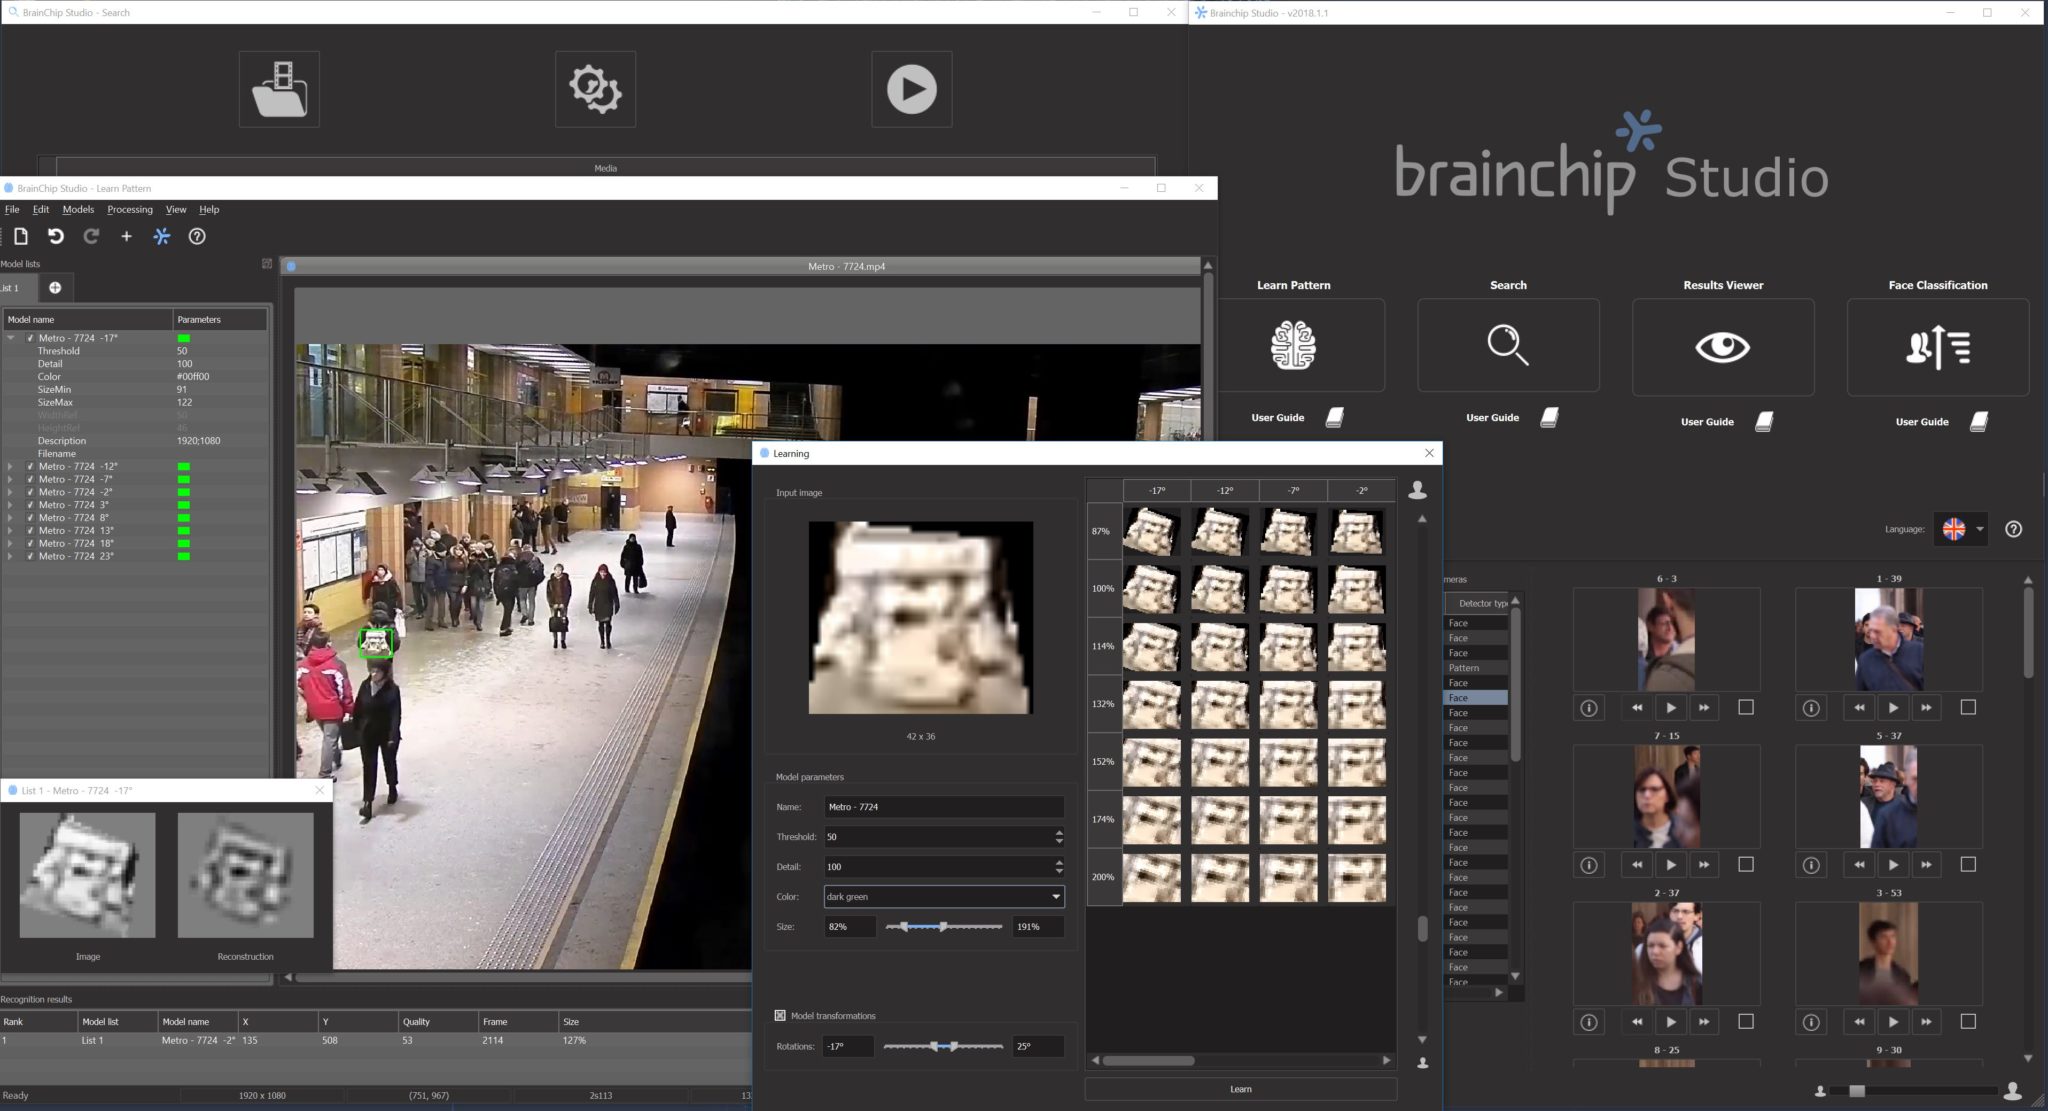The width and height of the screenshot is (2048, 1111).
Task: Open help icon in Learn Pattern toolbar
Action: coord(197,236)
